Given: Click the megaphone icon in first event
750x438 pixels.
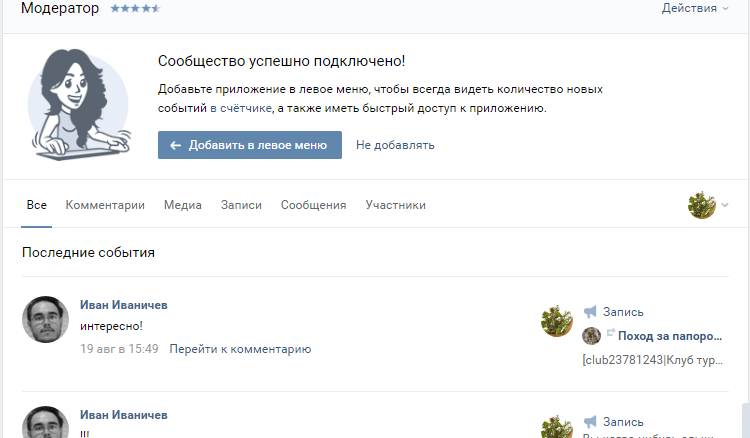Looking at the screenshot, I should point(590,312).
